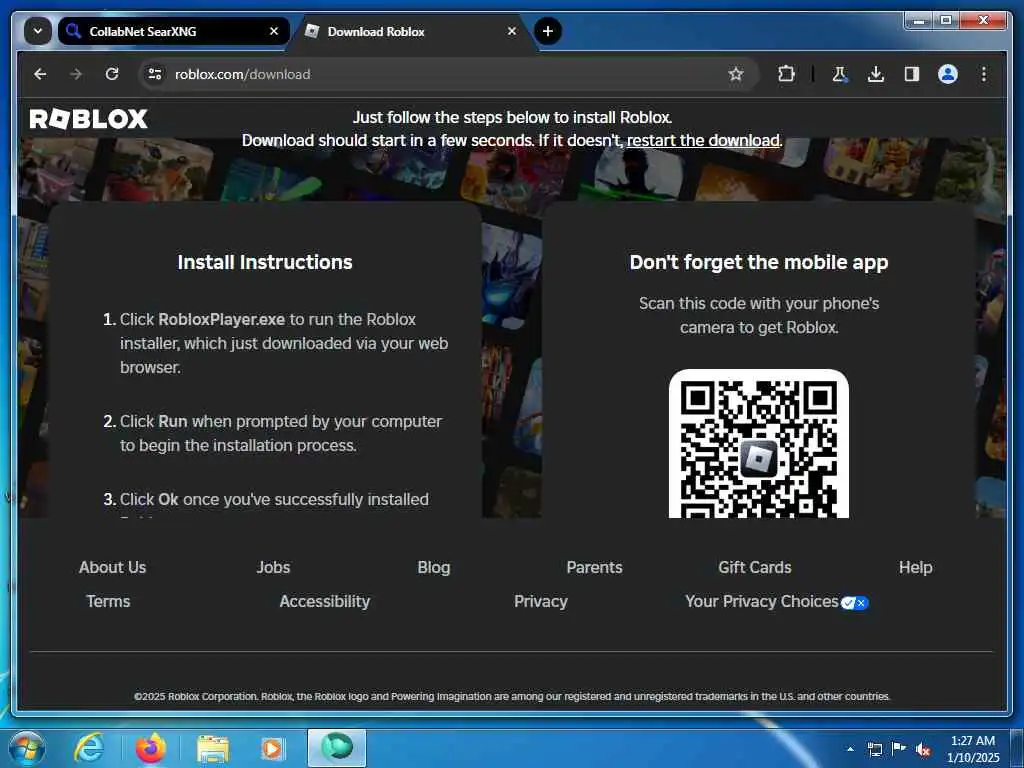Go back to the previous page
The width and height of the screenshot is (1024, 768).
(x=40, y=74)
